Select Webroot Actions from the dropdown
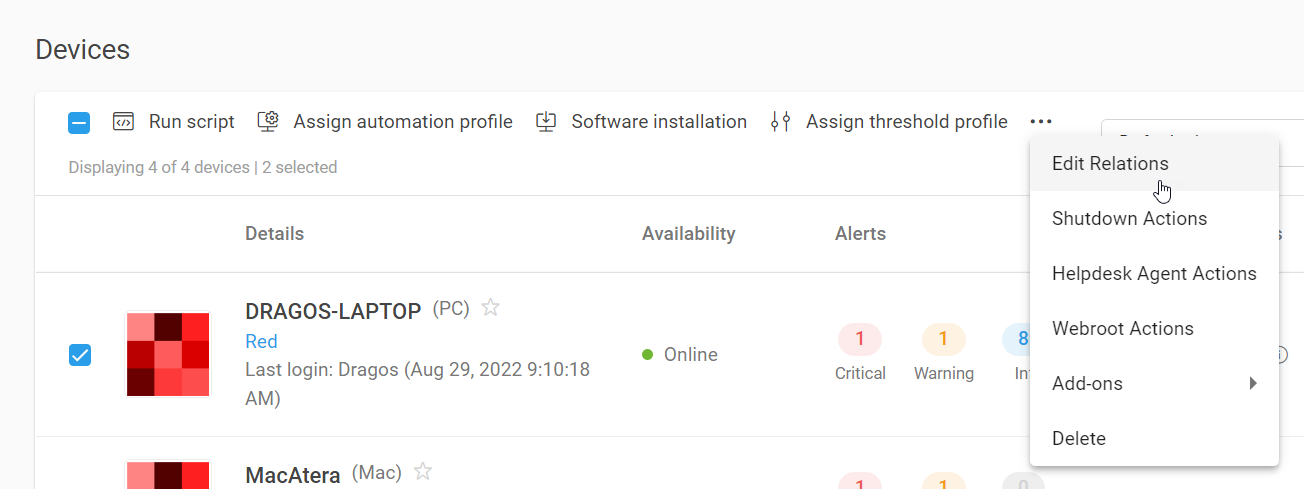Viewport: 1304px width, 489px height. pos(1154,328)
